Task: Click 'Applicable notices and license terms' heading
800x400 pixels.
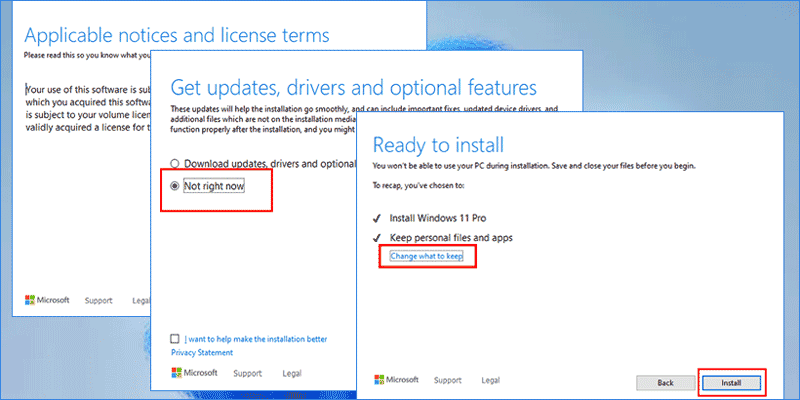Action: [x=177, y=35]
